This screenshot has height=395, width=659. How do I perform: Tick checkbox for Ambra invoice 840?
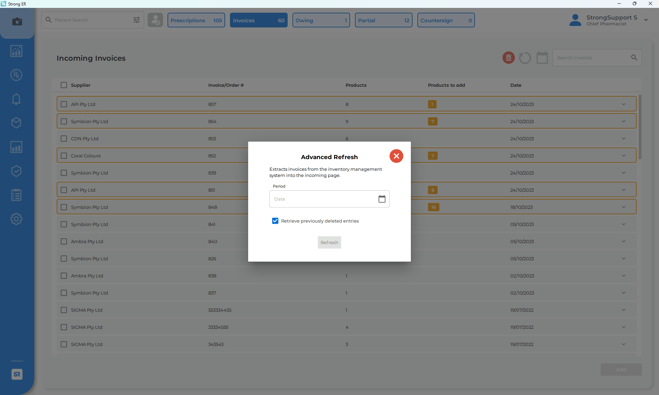pos(64,242)
